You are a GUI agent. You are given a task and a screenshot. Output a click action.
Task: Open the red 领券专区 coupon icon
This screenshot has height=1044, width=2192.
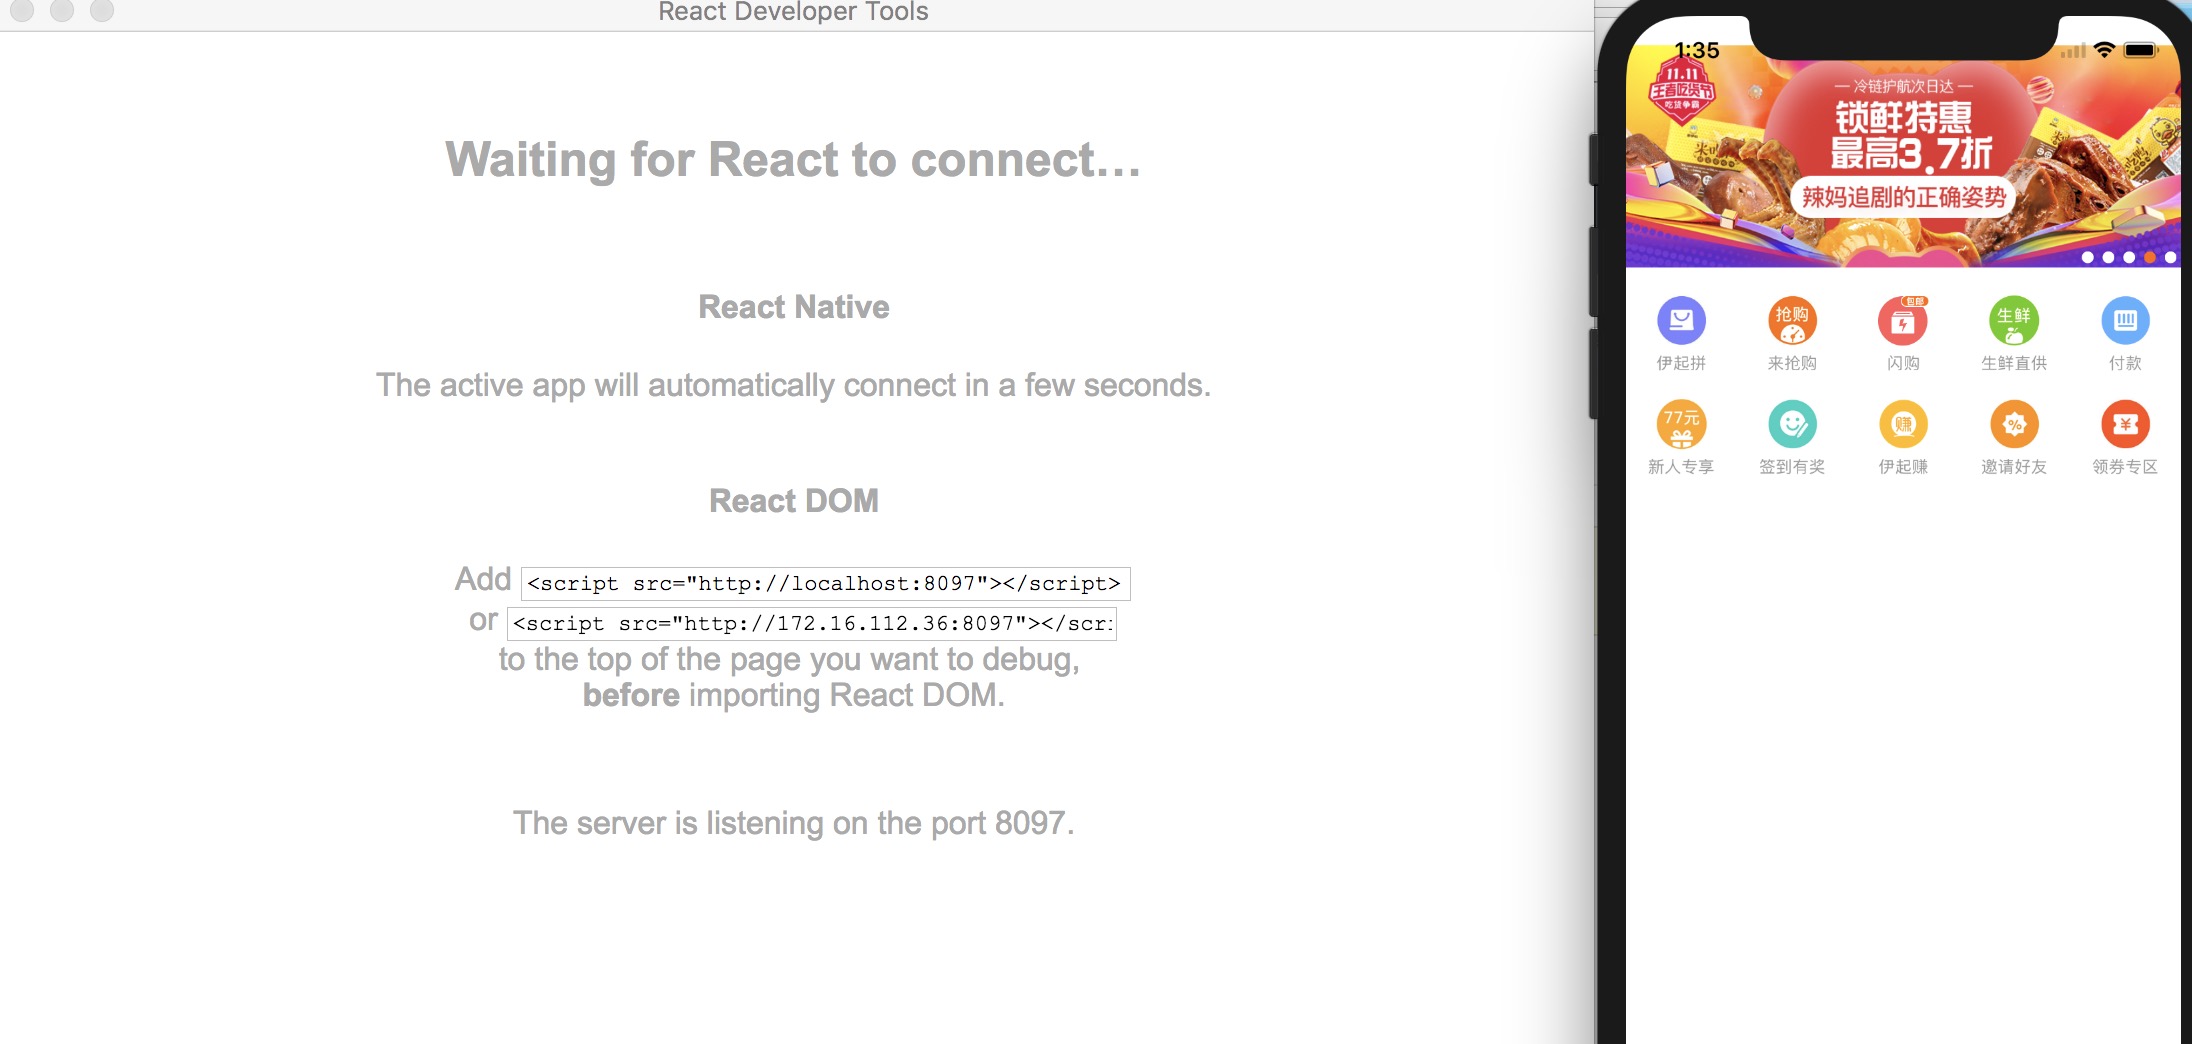coord(2125,424)
